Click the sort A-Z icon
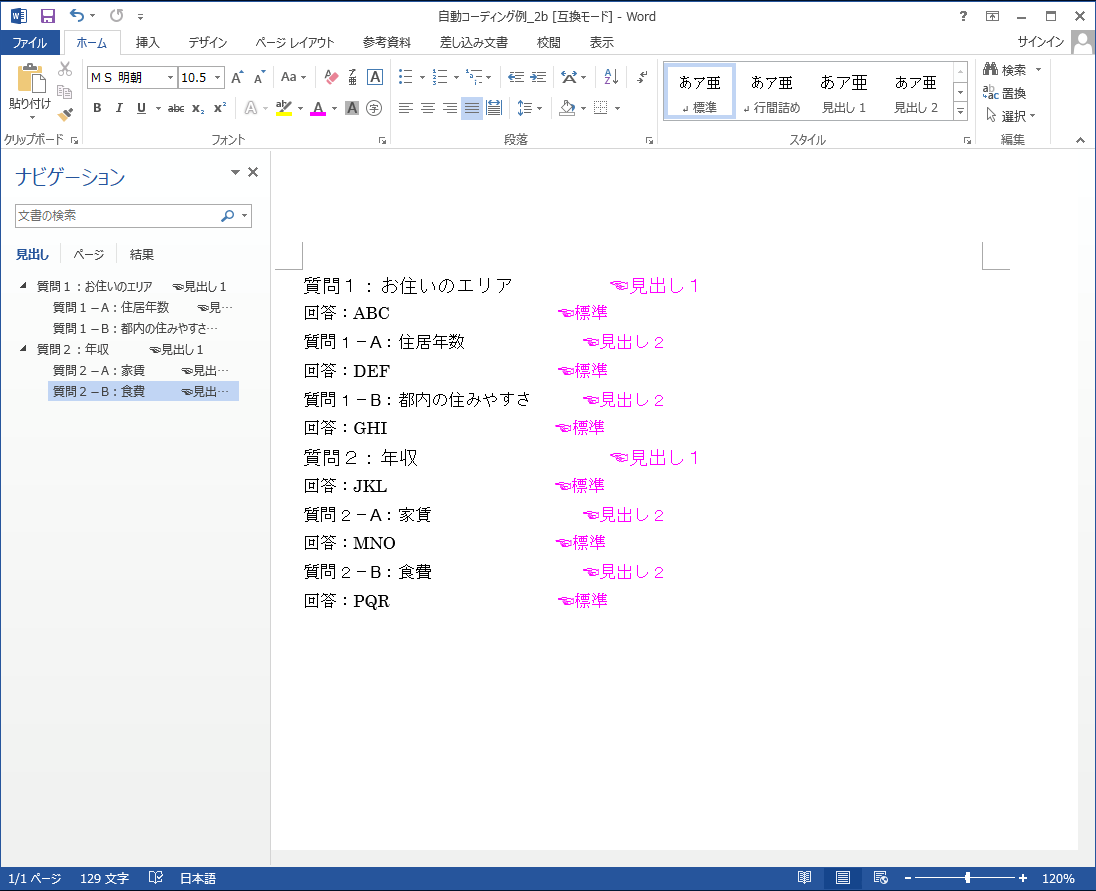 click(612, 77)
